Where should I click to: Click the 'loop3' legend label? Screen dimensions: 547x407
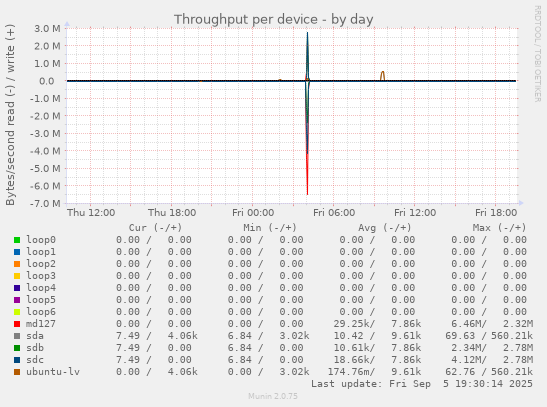41,276
